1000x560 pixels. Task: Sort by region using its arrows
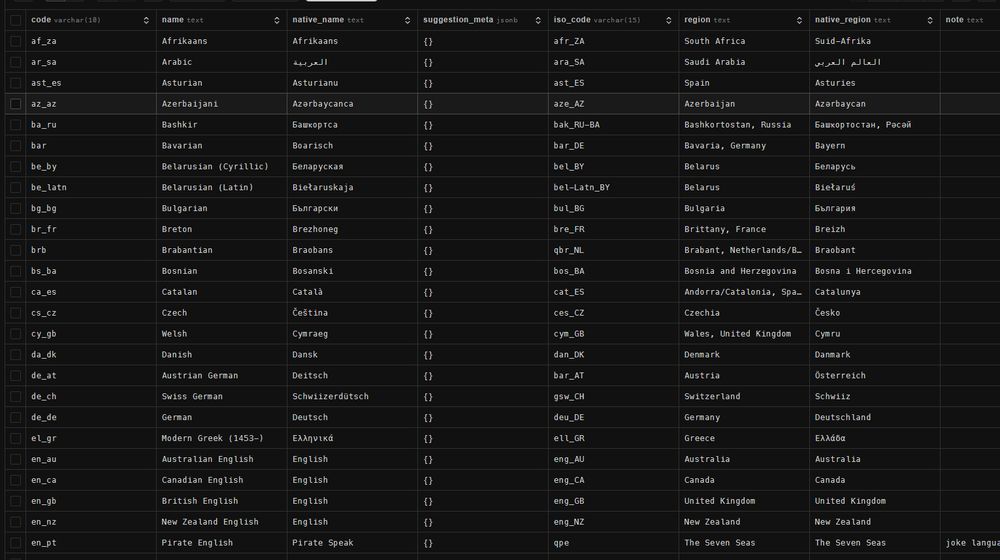[799, 20]
